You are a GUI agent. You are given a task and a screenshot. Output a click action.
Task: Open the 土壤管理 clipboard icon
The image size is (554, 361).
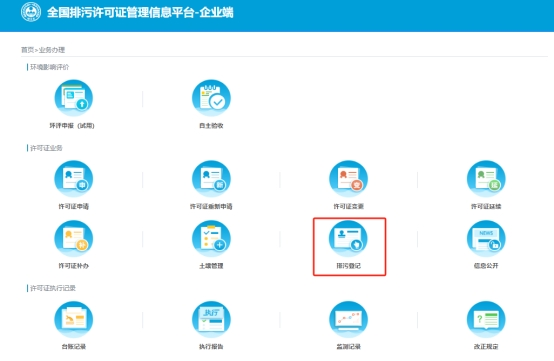click(x=211, y=238)
